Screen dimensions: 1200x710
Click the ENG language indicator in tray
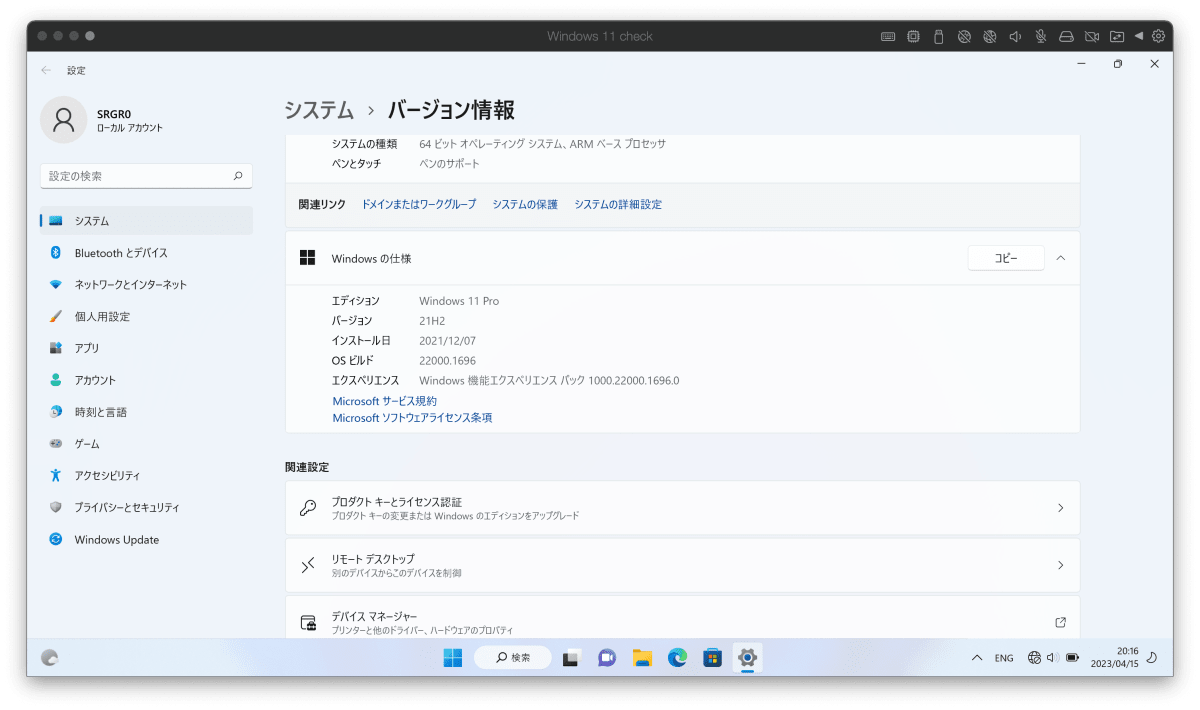coord(1004,658)
